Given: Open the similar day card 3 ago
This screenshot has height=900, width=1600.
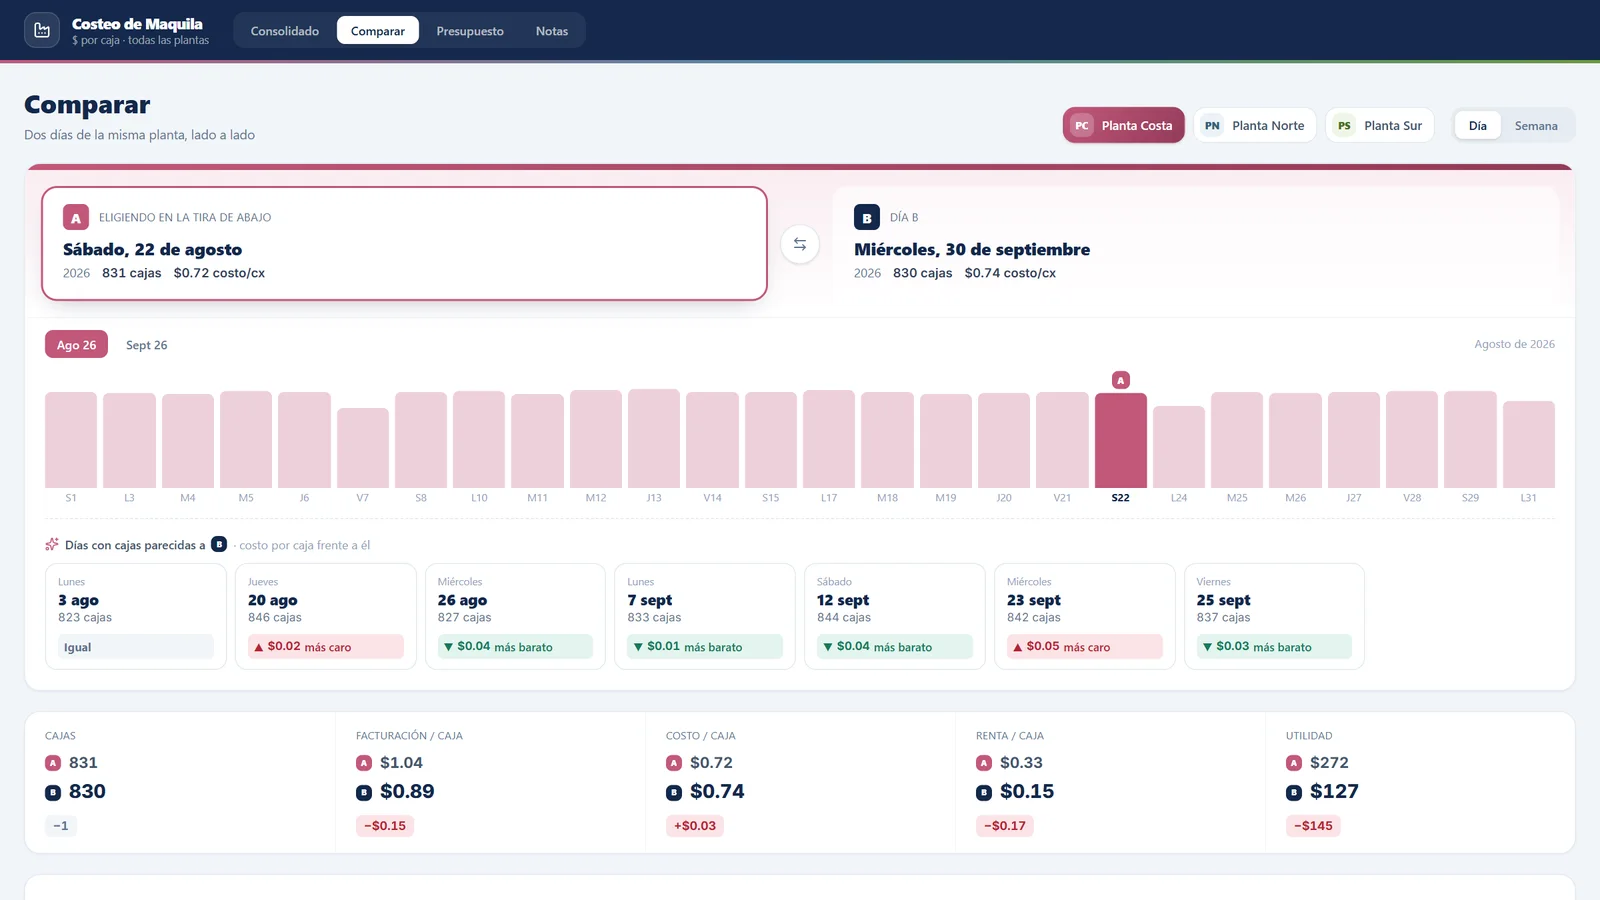Looking at the screenshot, I should 136,616.
